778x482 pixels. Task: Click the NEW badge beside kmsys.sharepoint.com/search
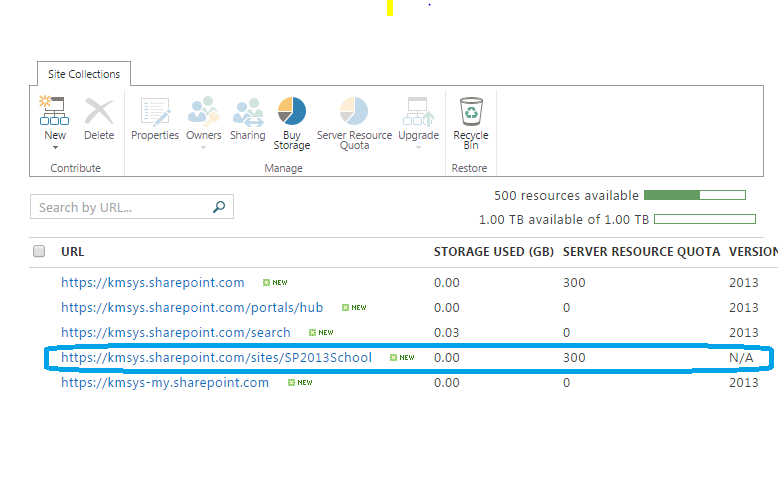click(x=321, y=333)
